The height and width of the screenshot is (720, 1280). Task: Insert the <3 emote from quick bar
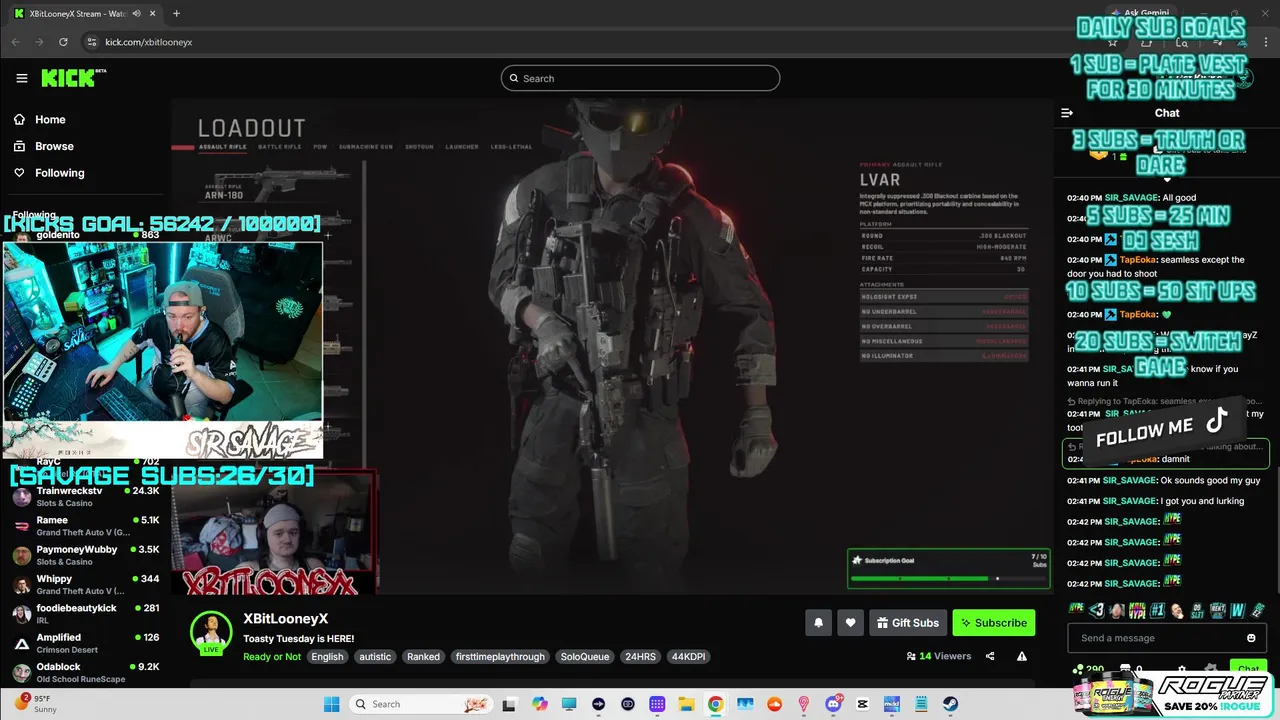(1097, 609)
